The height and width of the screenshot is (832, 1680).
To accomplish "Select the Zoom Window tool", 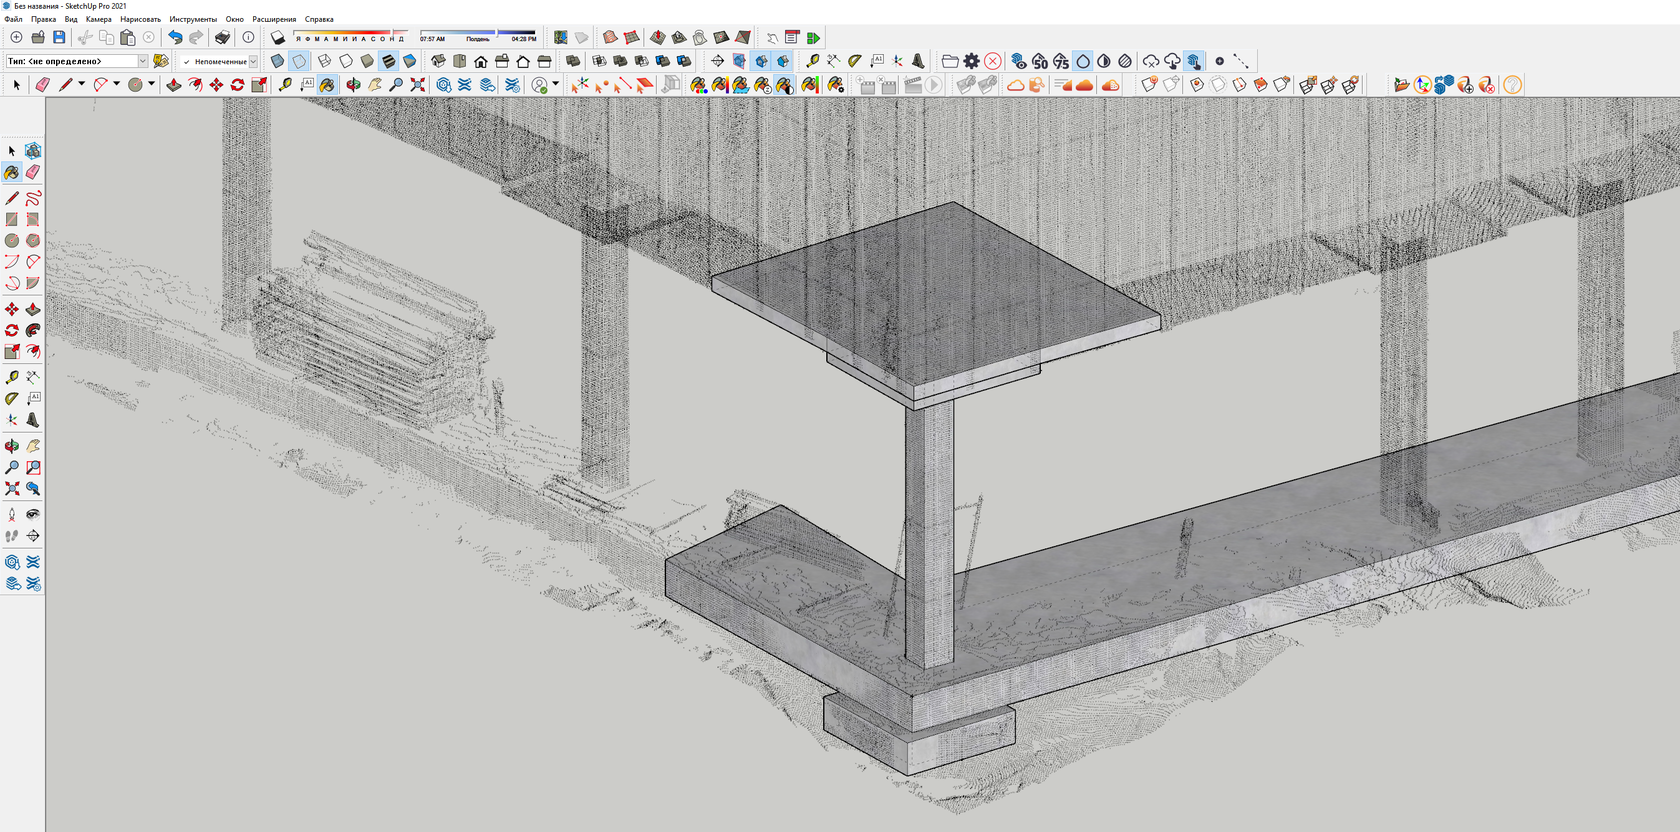I will point(33,467).
